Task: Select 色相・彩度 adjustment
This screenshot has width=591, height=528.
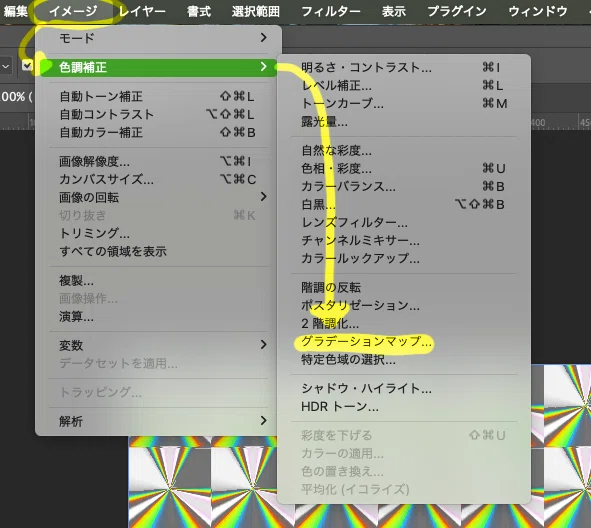Action: [x=404, y=168]
